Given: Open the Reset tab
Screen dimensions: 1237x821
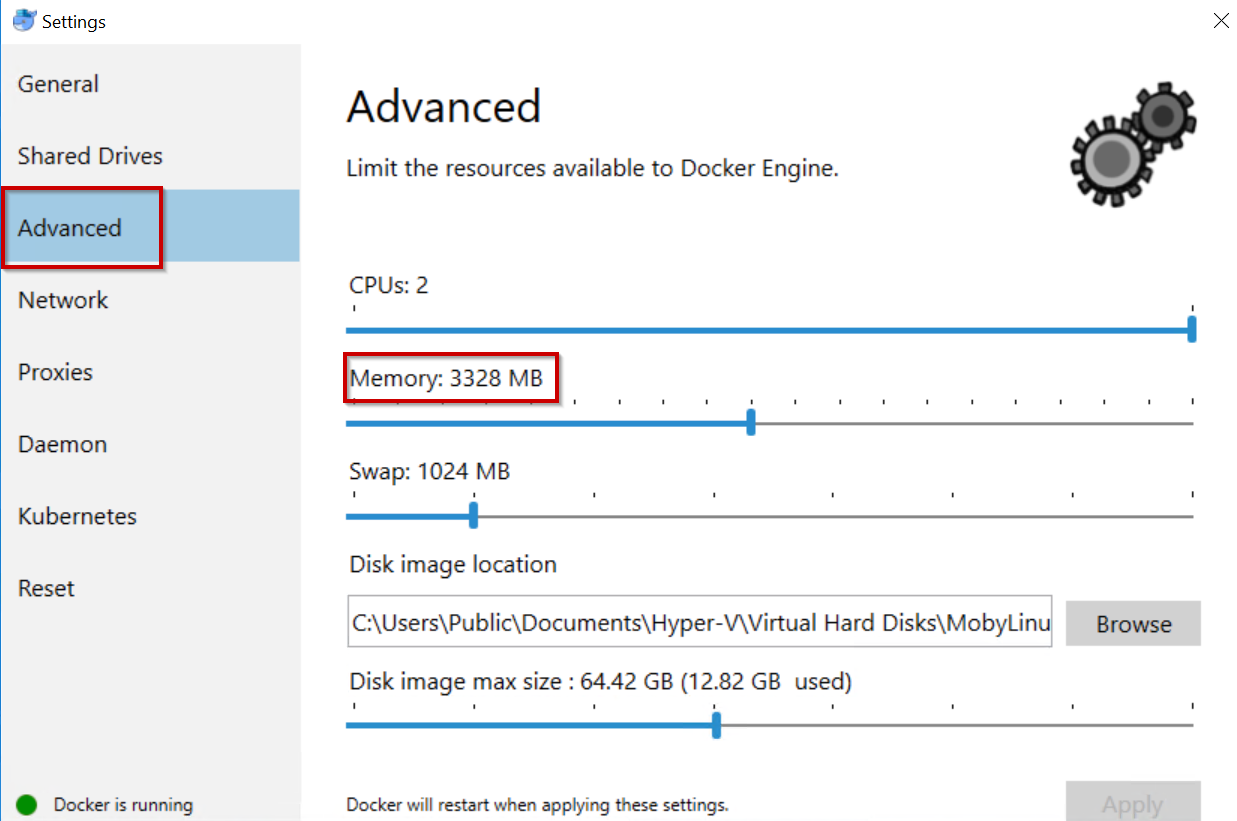Looking at the screenshot, I should coord(46,588).
